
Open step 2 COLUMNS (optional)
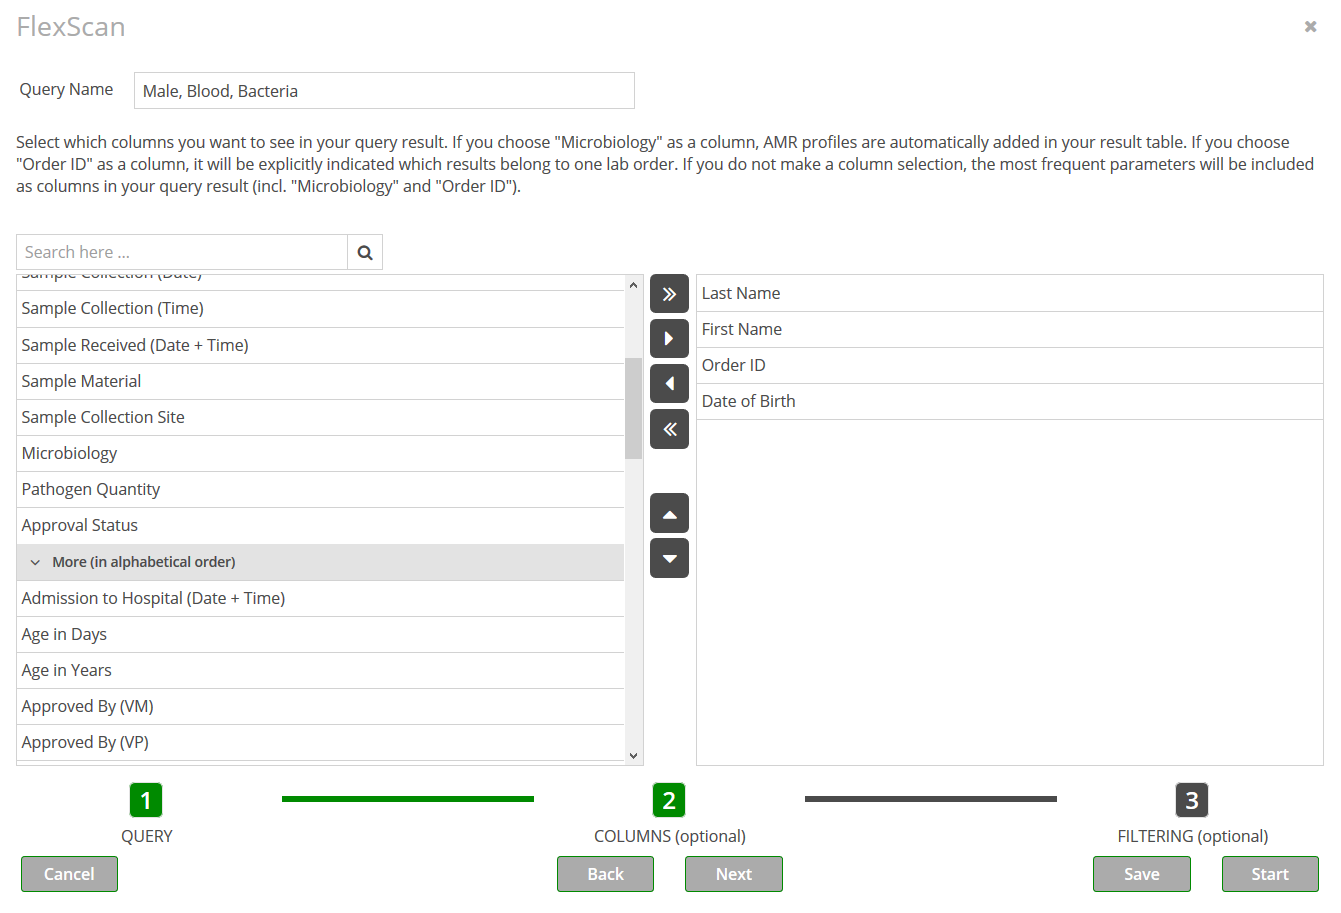point(669,800)
